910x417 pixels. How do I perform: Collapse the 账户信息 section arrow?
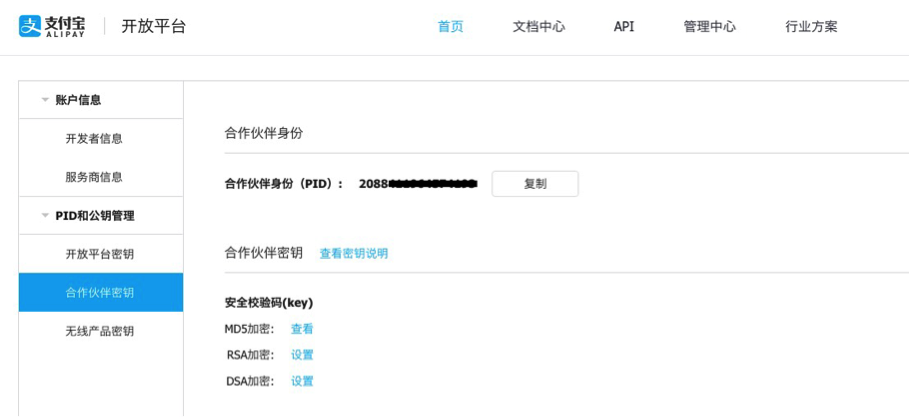(x=45, y=100)
